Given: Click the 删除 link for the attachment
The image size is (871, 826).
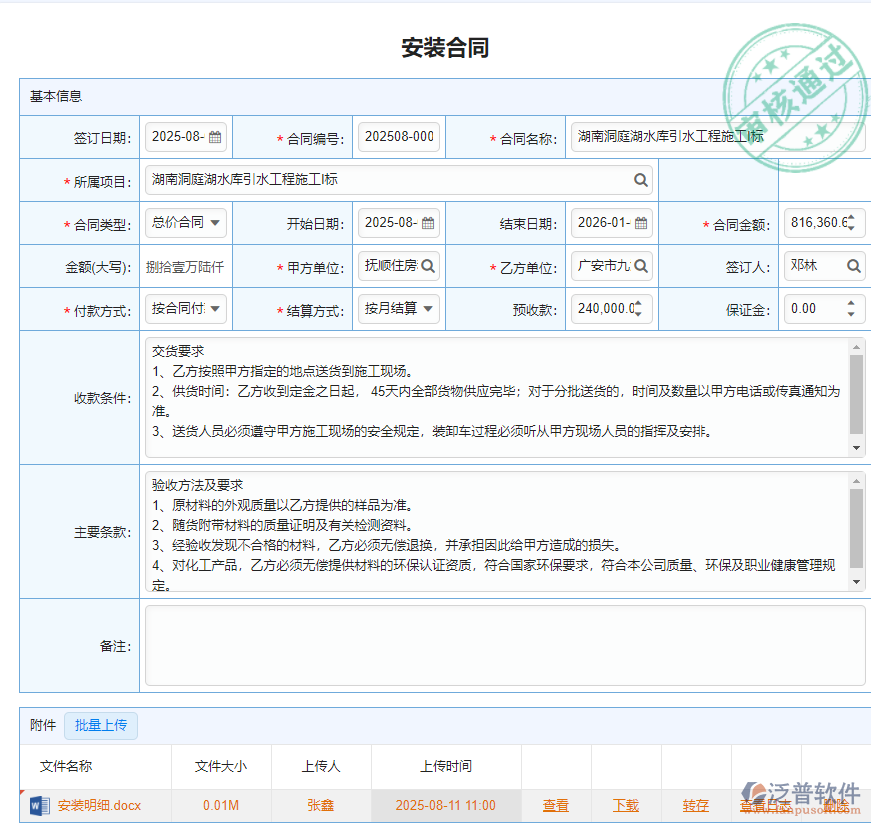Looking at the screenshot, I should (838, 805).
